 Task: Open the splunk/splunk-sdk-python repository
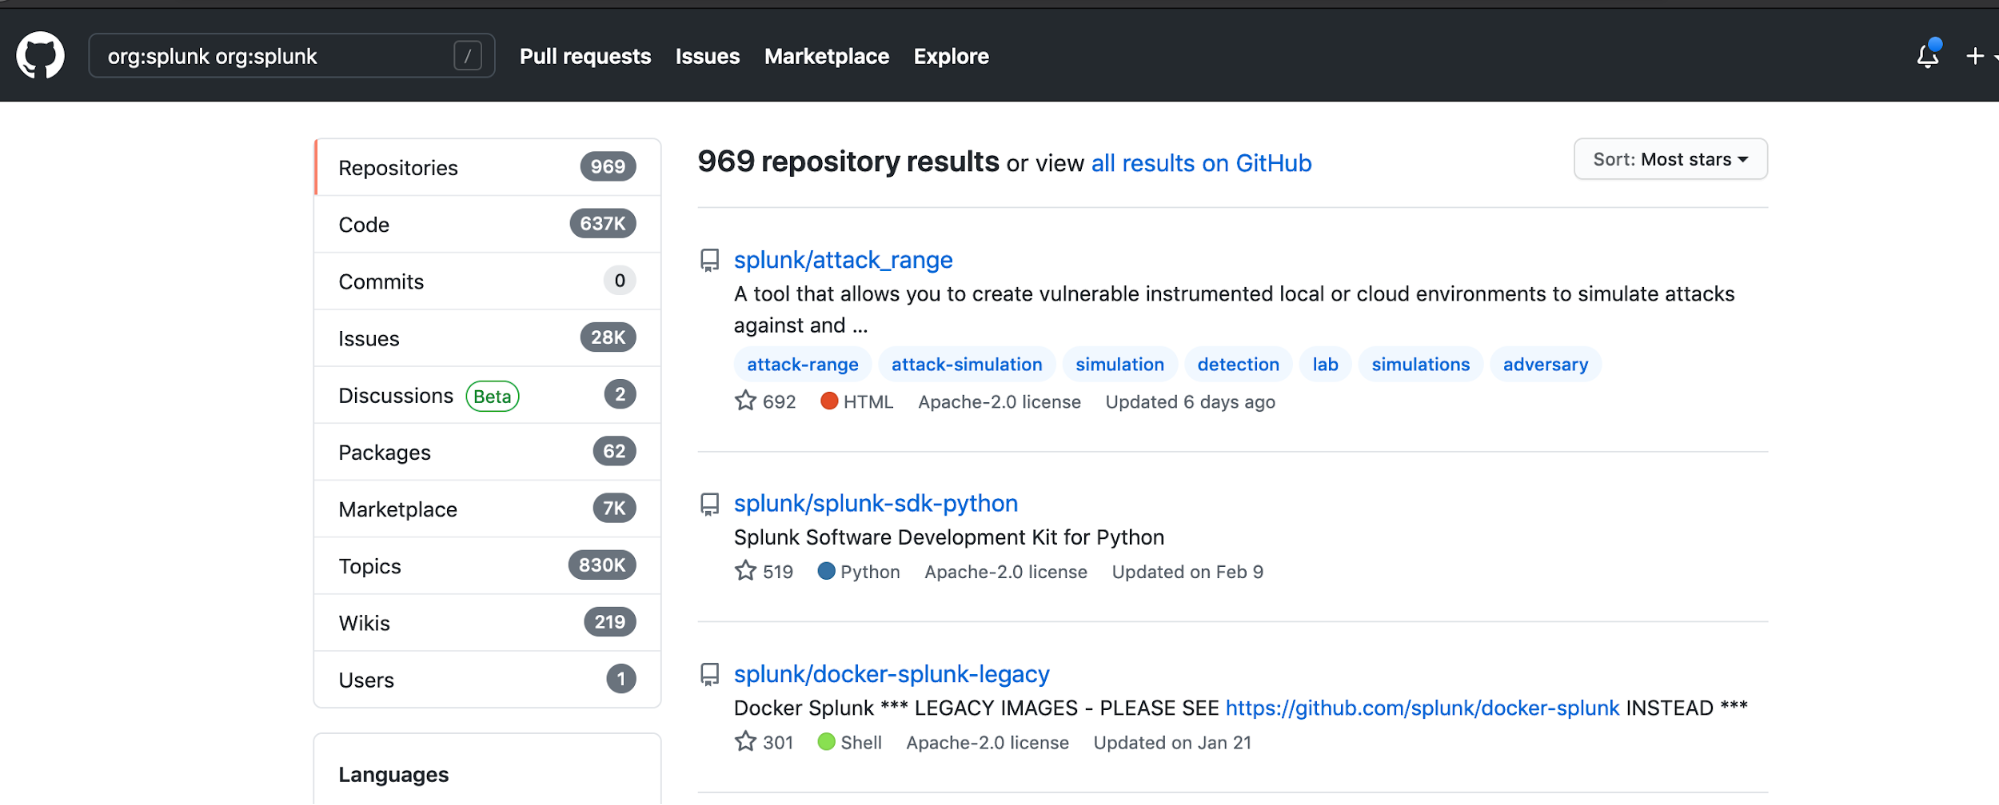coord(876,503)
